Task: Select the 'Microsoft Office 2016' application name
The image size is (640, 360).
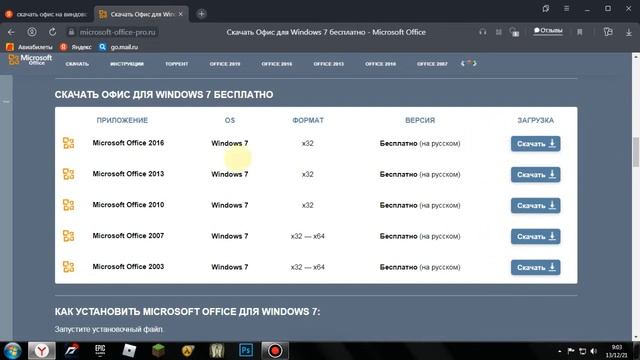Action: point(128,143)
